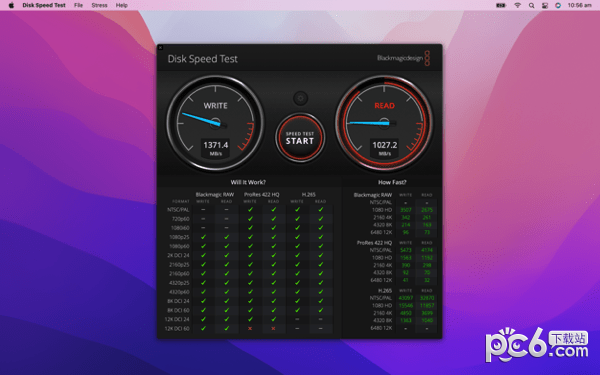Open the Help menu
This screenshot has height=375, width=600.
122,5
